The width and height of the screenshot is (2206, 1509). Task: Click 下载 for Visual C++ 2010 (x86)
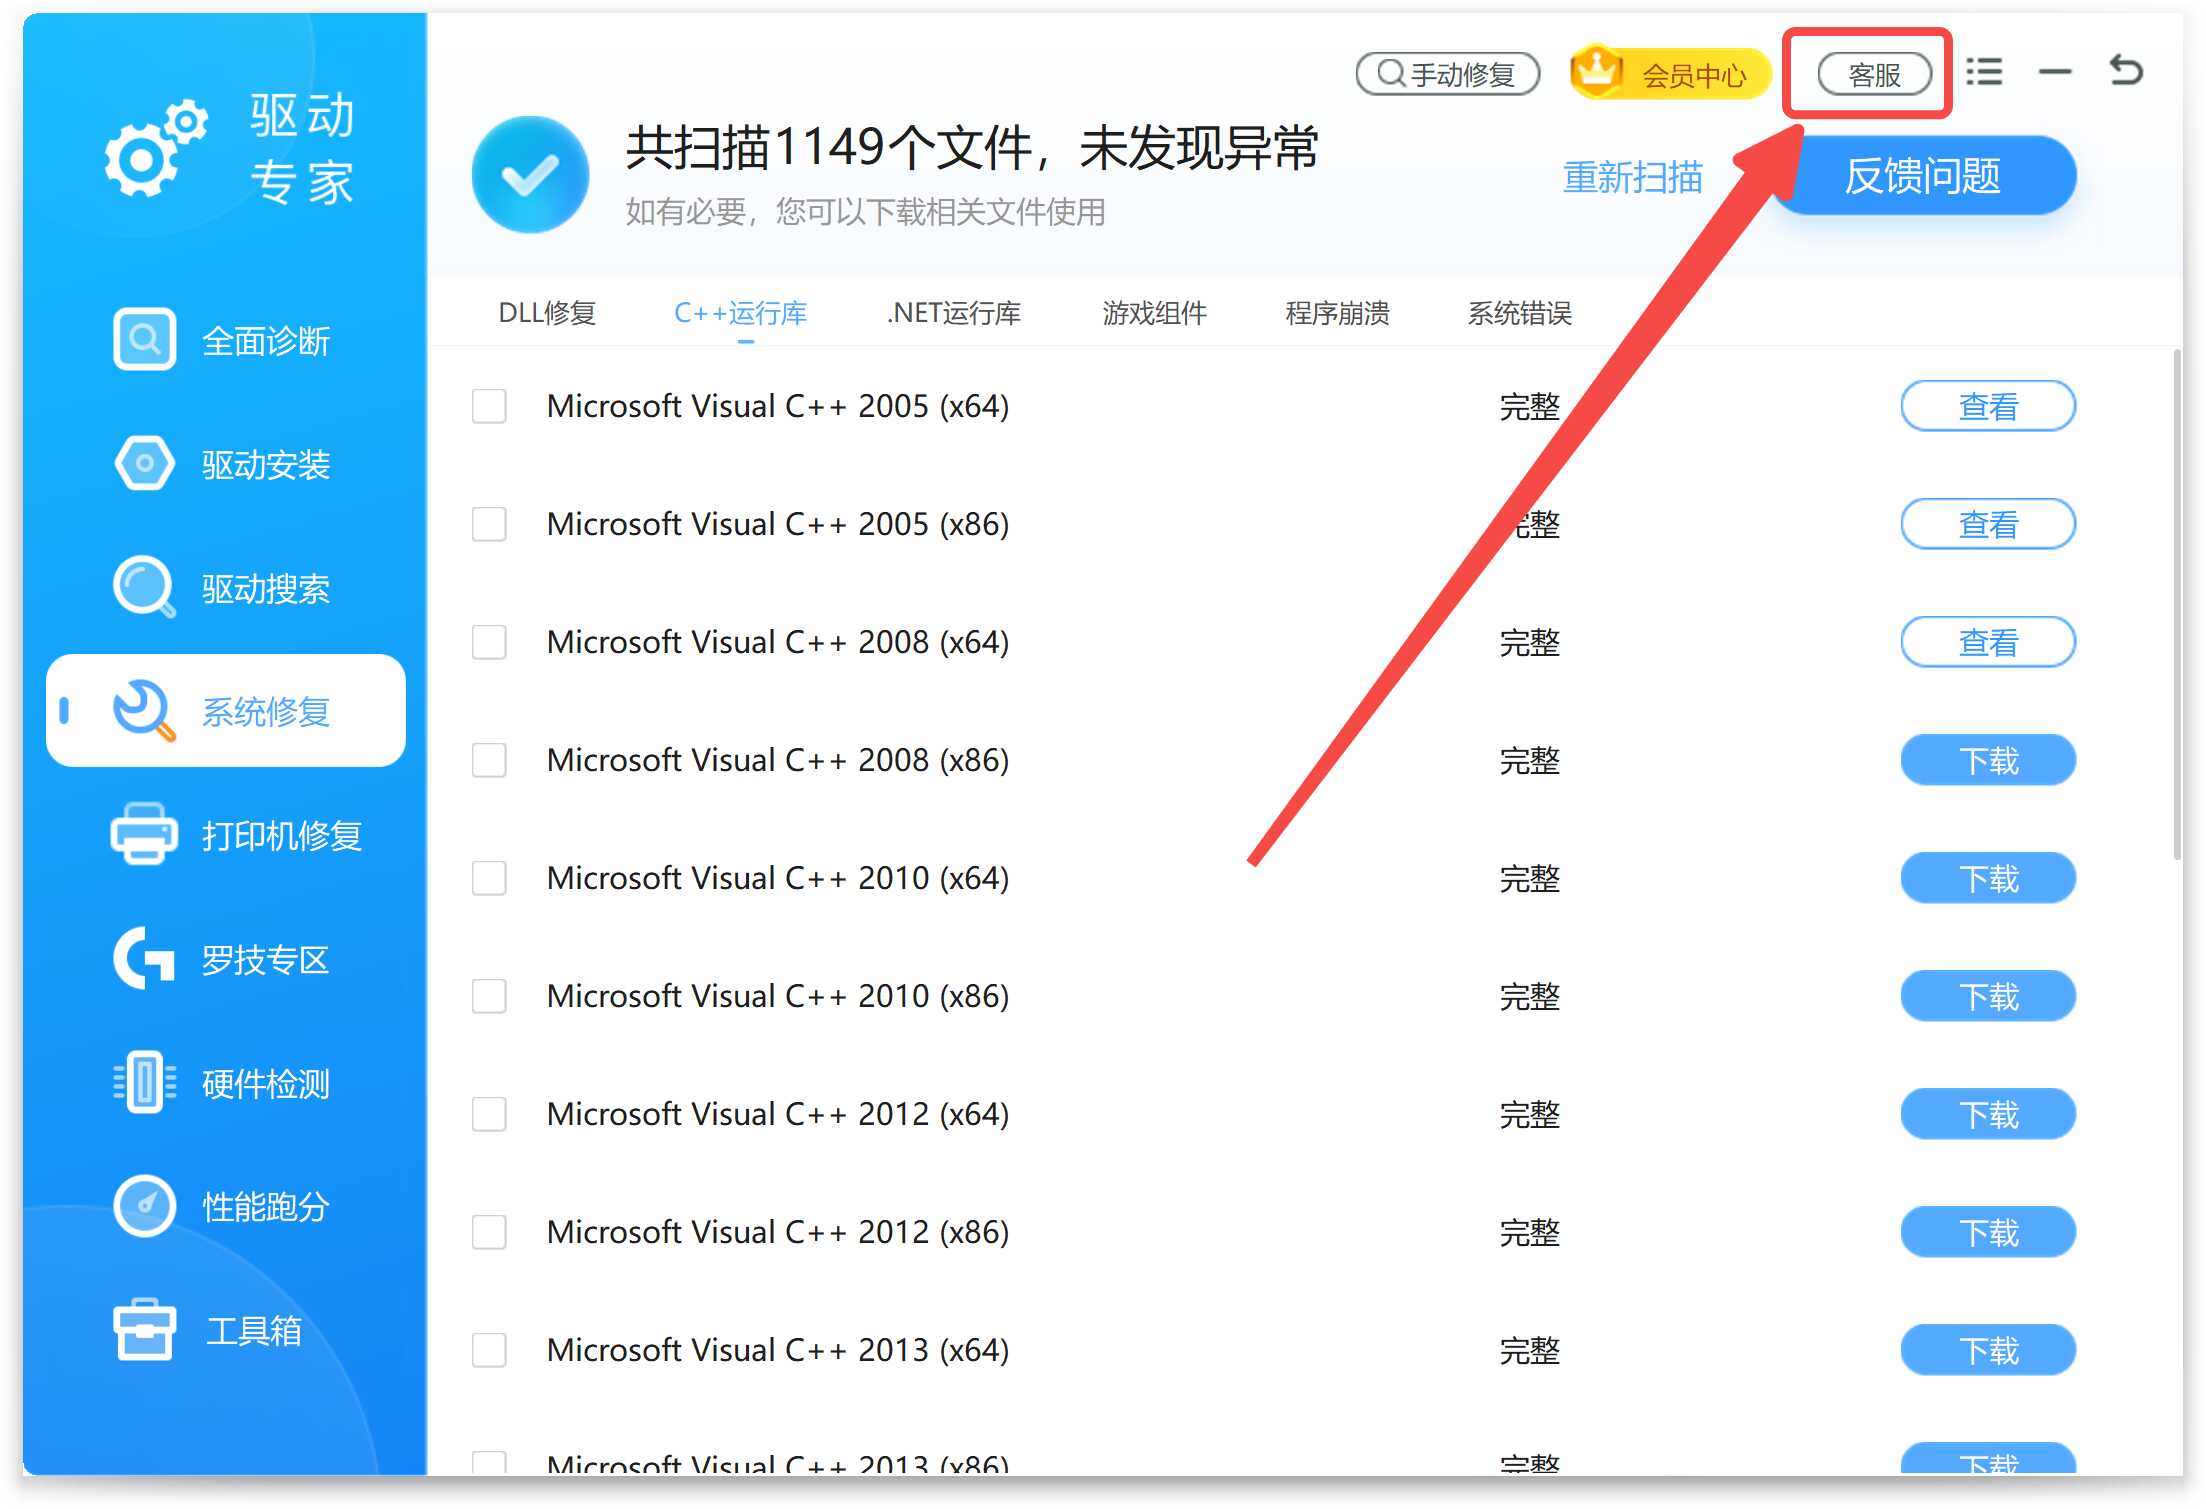click(1988, 996)
